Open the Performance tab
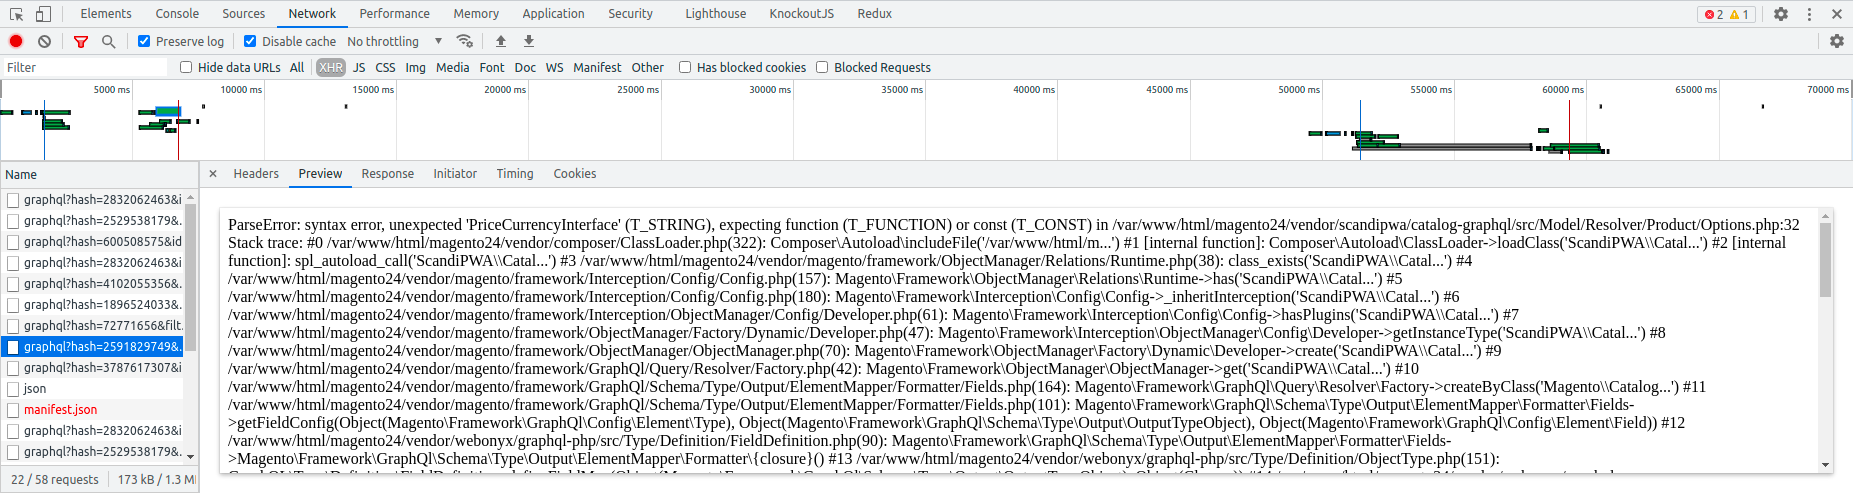1853x493 pixels. [394, 14]
